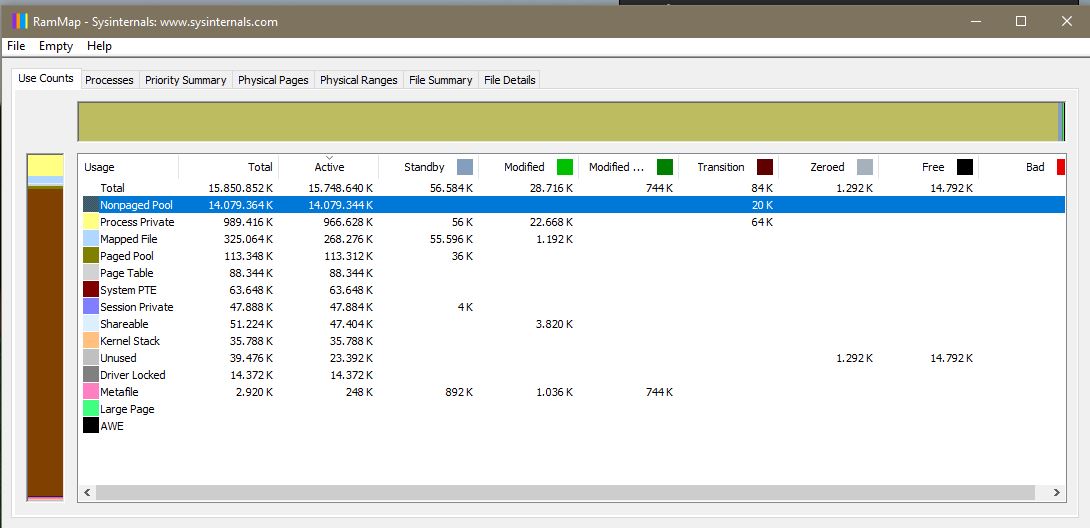Click the yellow Process Private color square
Screen dimensions: 1090x528
coord(91,222)
